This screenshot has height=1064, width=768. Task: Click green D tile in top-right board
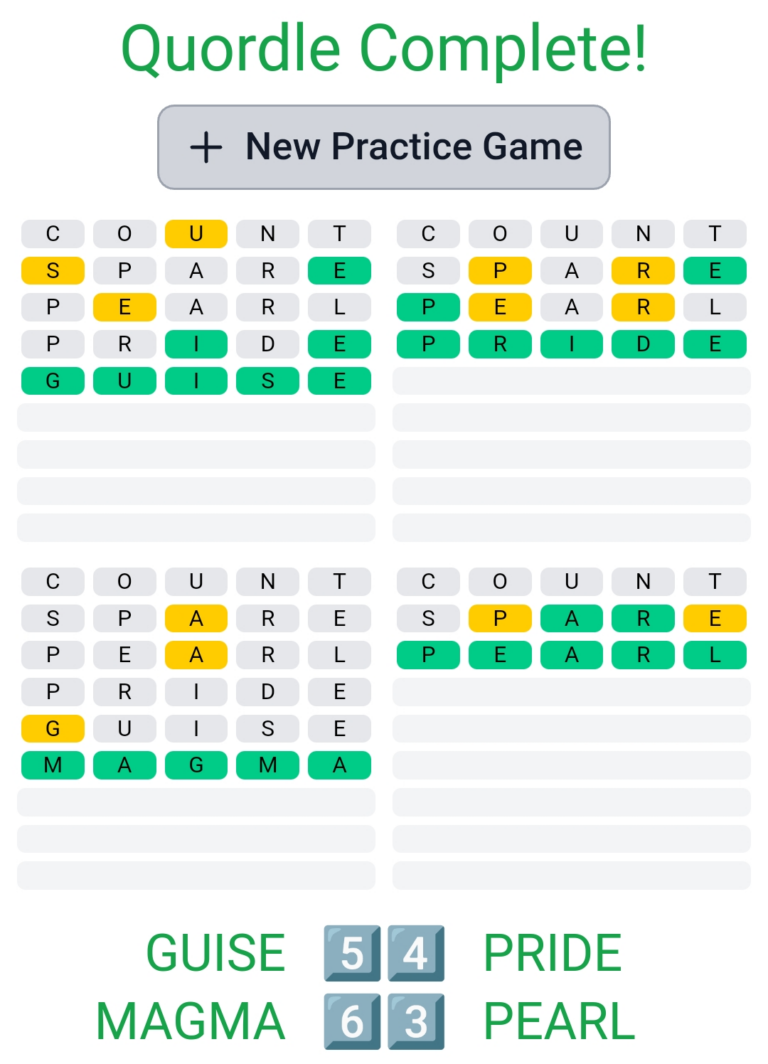click(x=643, y=344)
